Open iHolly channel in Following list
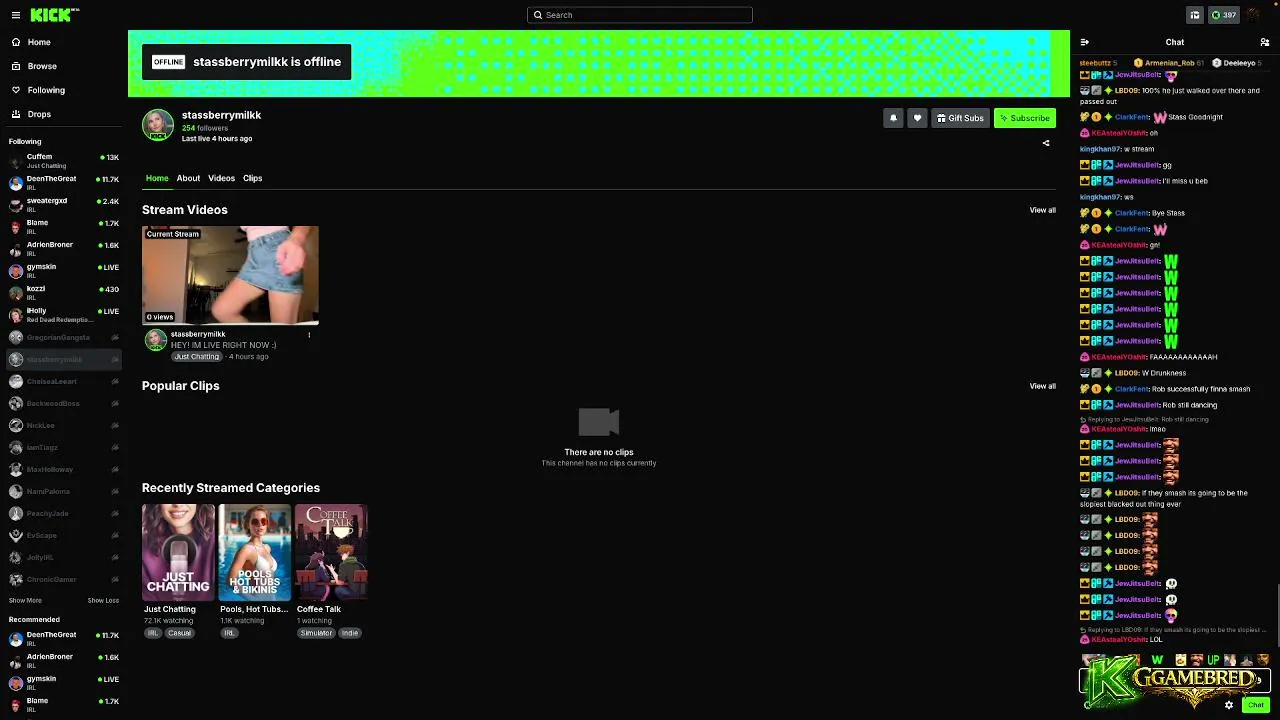 point(62,315)
